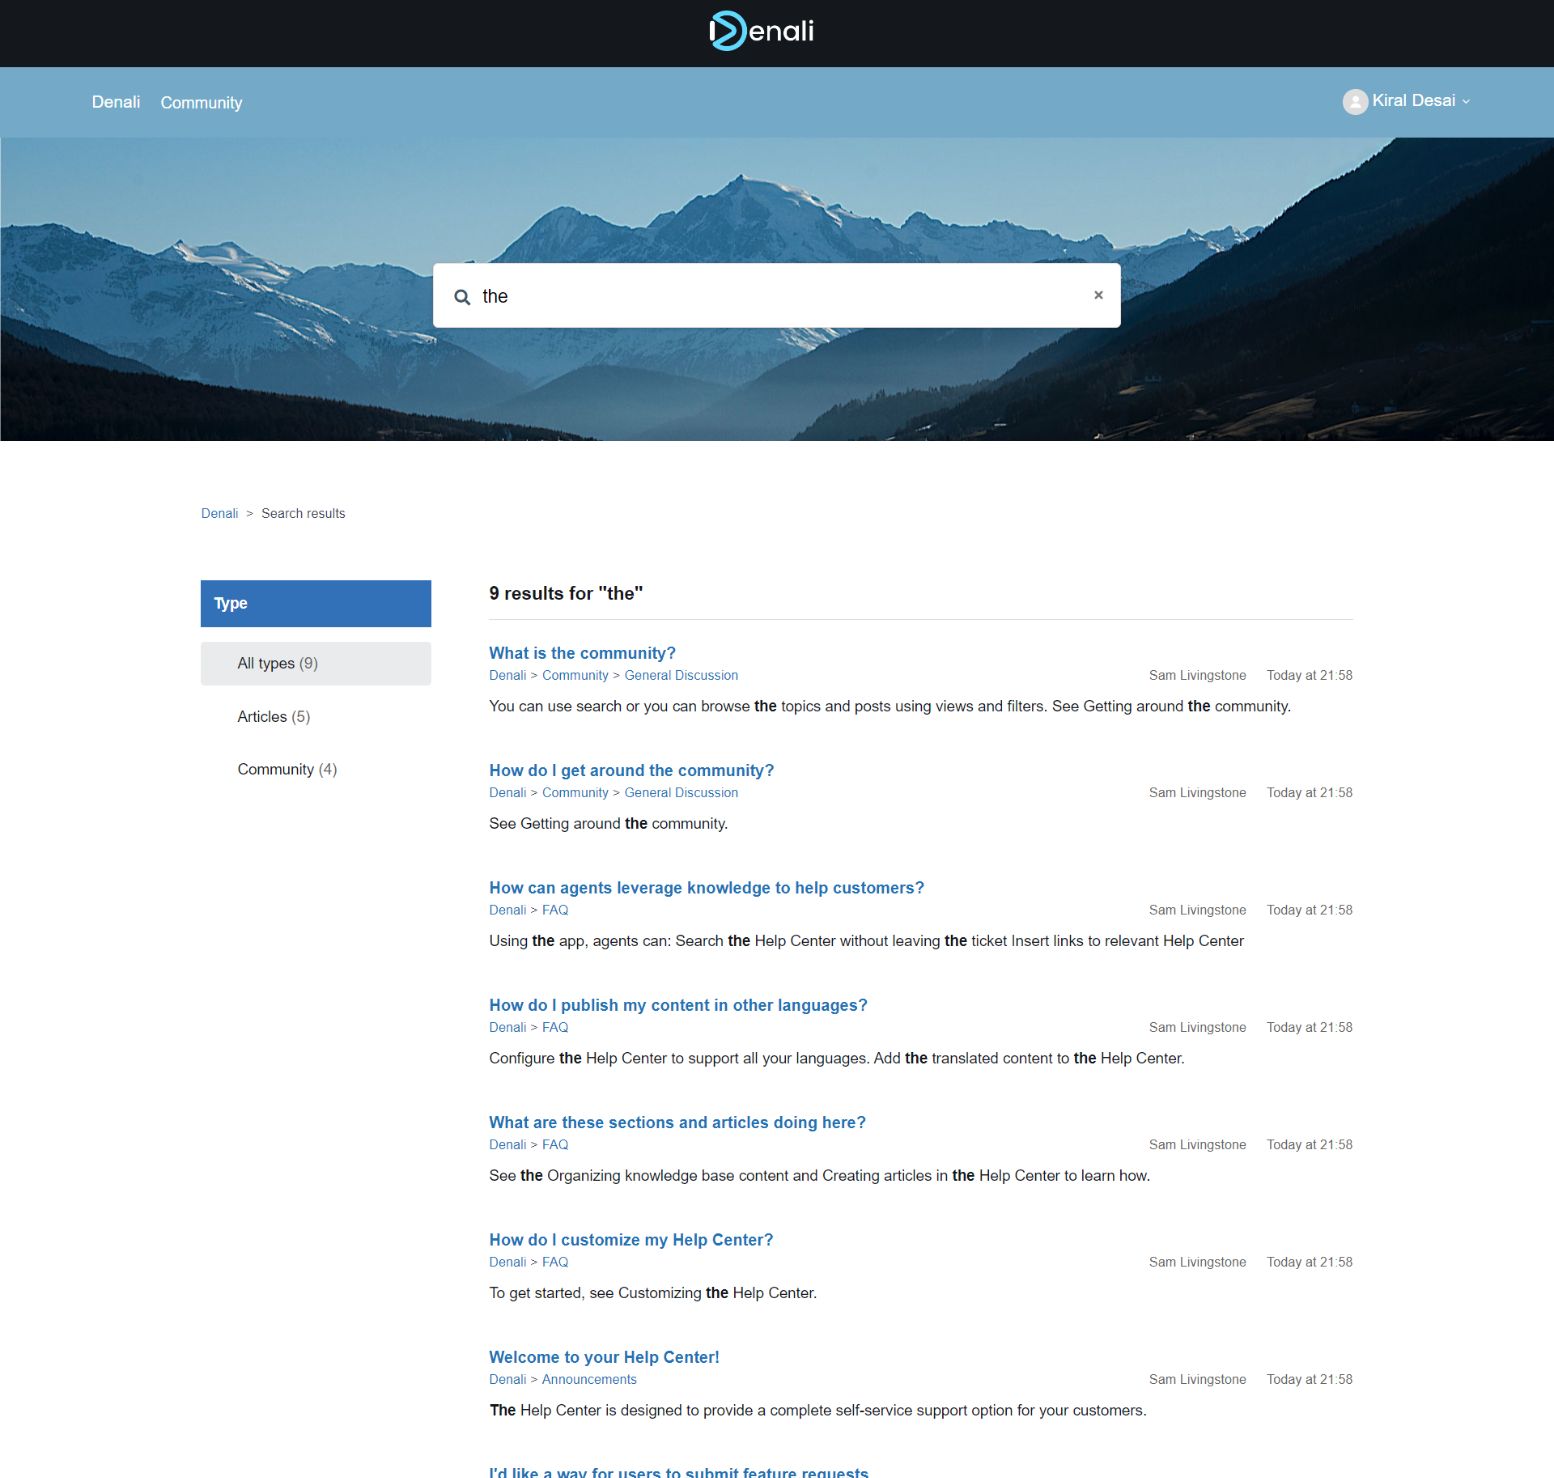Viewport: 1554px width, 1478px height.
Task: Clear the search field with X
Action: [x=1098, y=295]
